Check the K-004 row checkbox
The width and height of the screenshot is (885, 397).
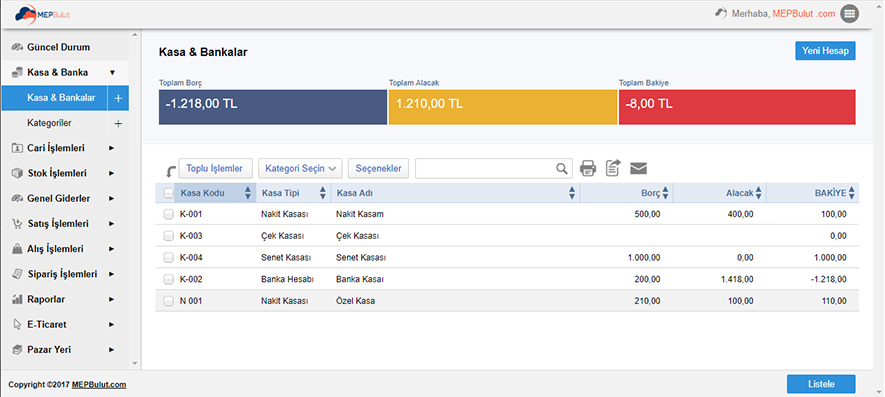click(x=168, y=258)
